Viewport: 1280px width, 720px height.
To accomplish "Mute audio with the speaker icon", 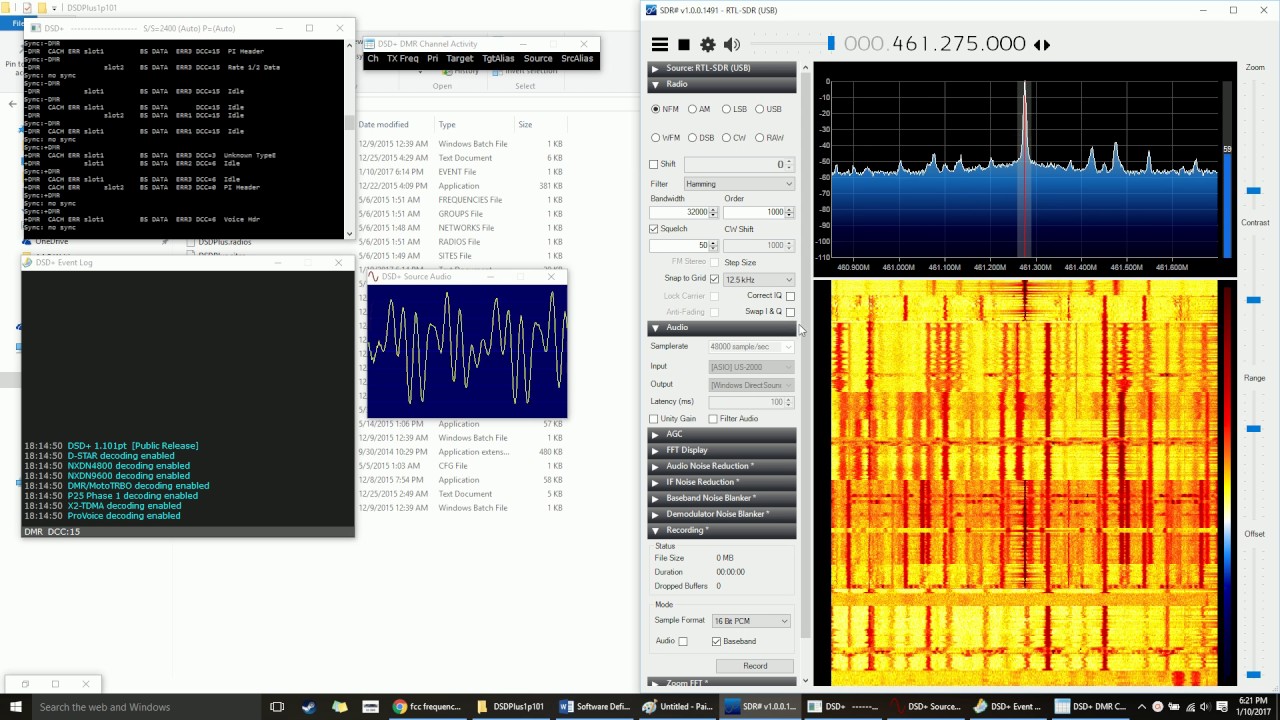I will pos(732,44).
